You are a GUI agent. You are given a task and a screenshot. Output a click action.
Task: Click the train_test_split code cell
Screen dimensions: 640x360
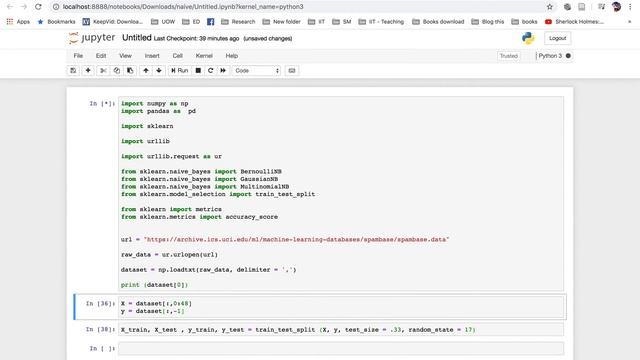click(341, 329)
